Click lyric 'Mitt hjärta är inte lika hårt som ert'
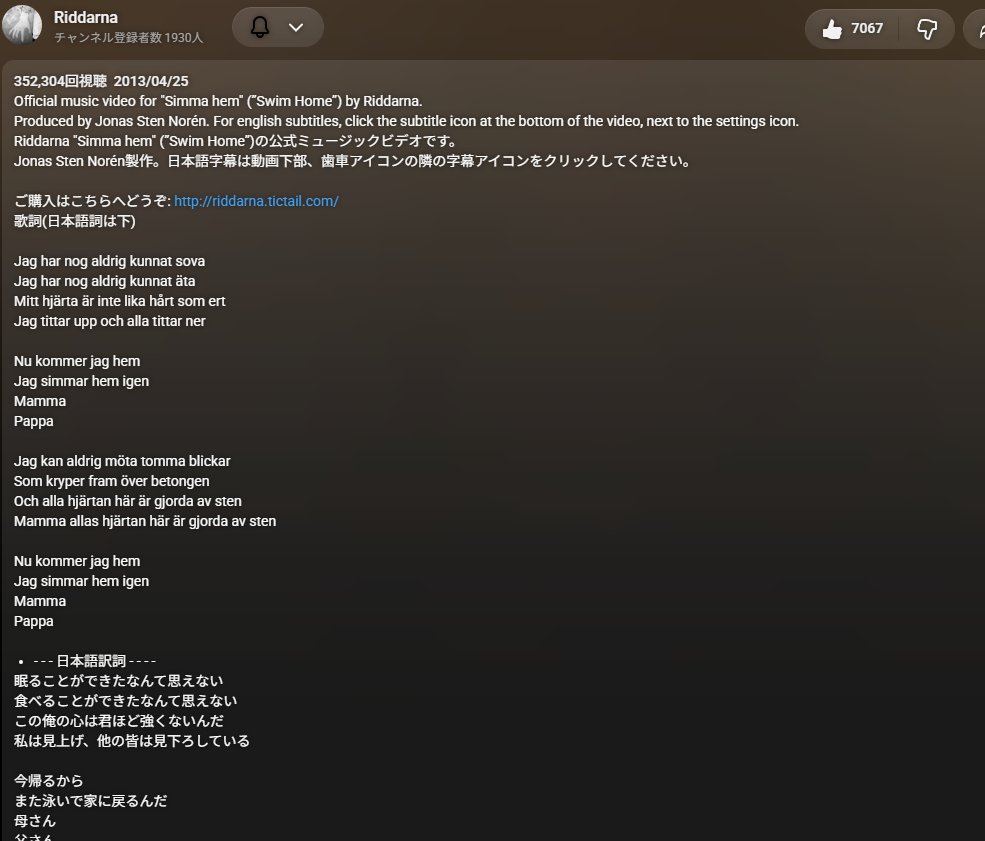The height and width of the screenshot is (841, 985). tap(119, 301)
